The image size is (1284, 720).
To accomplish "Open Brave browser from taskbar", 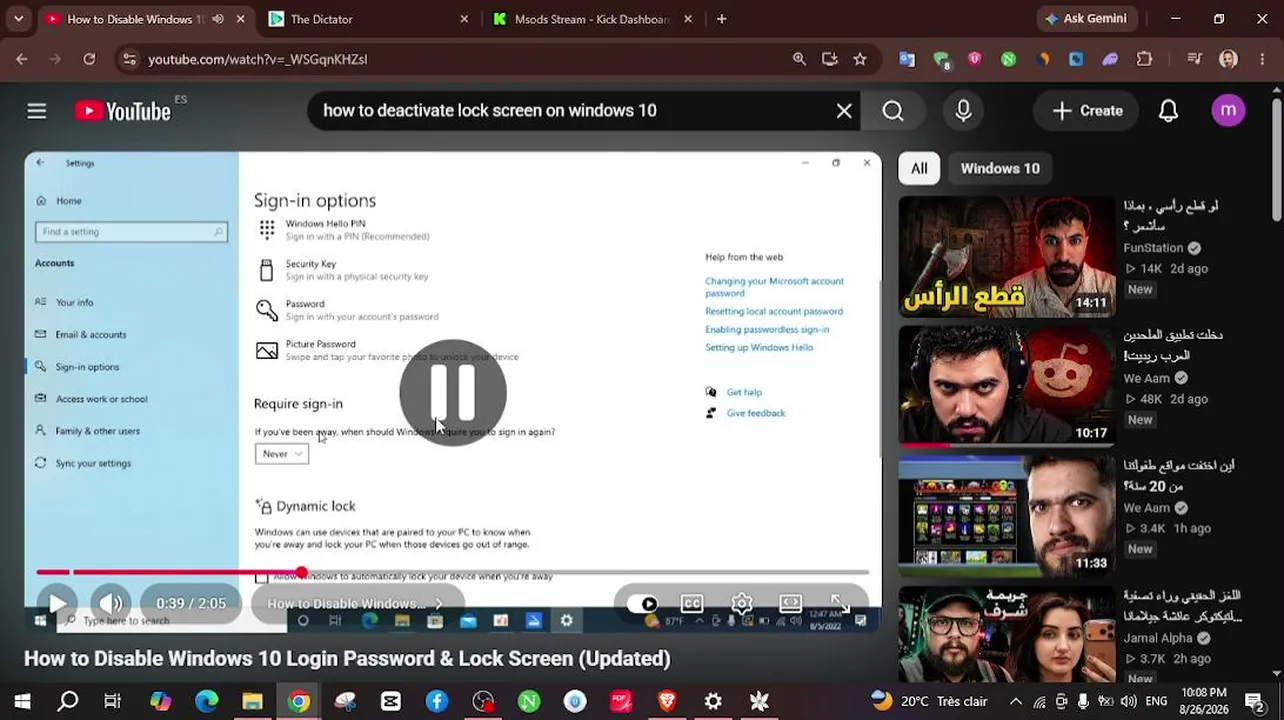I will (x=667, y=701).
